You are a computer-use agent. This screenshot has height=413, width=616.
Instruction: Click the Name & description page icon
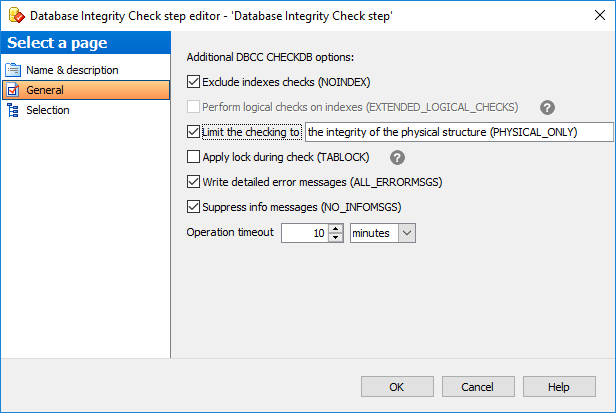coord(13,70)
